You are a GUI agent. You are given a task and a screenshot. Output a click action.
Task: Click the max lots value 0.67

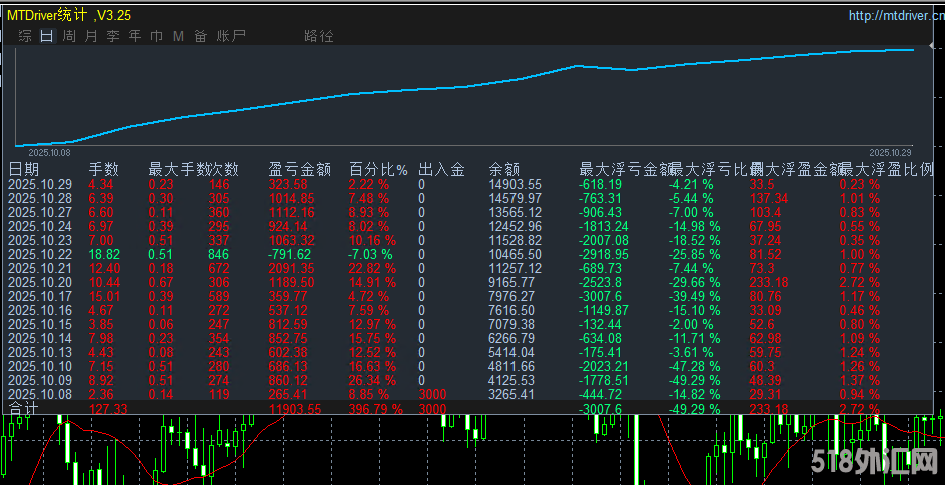[x=161, y=282]
